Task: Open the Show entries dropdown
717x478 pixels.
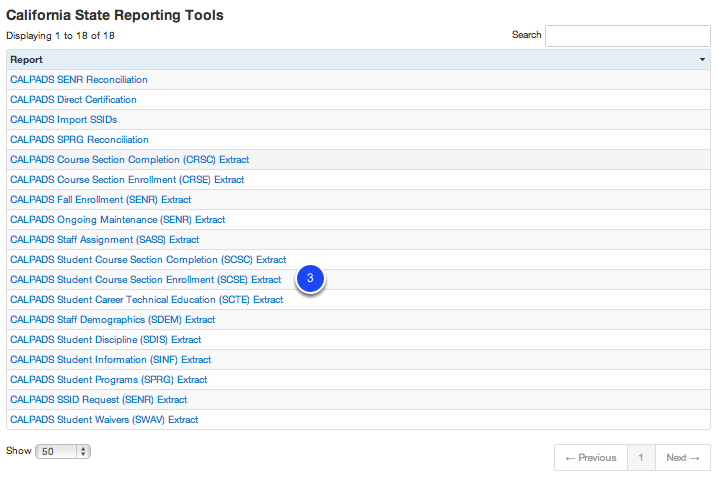Action: point(63,451)
